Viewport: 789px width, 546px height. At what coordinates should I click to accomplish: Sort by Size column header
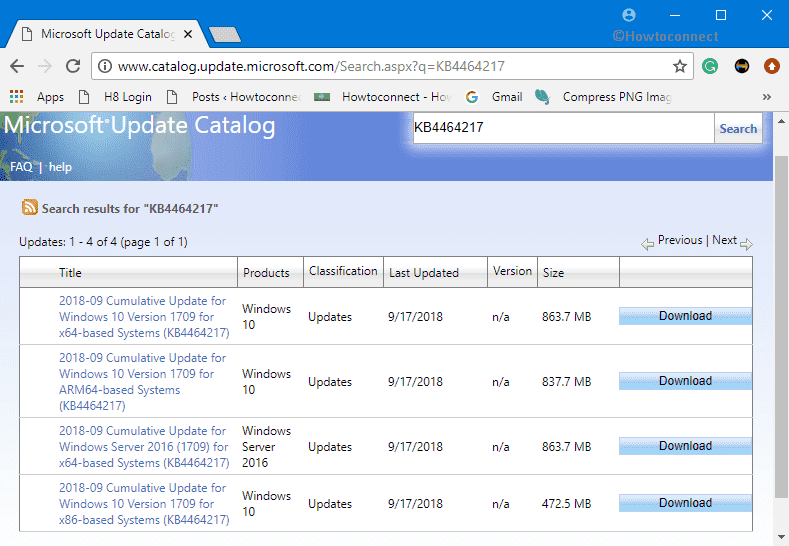point(553,273)
